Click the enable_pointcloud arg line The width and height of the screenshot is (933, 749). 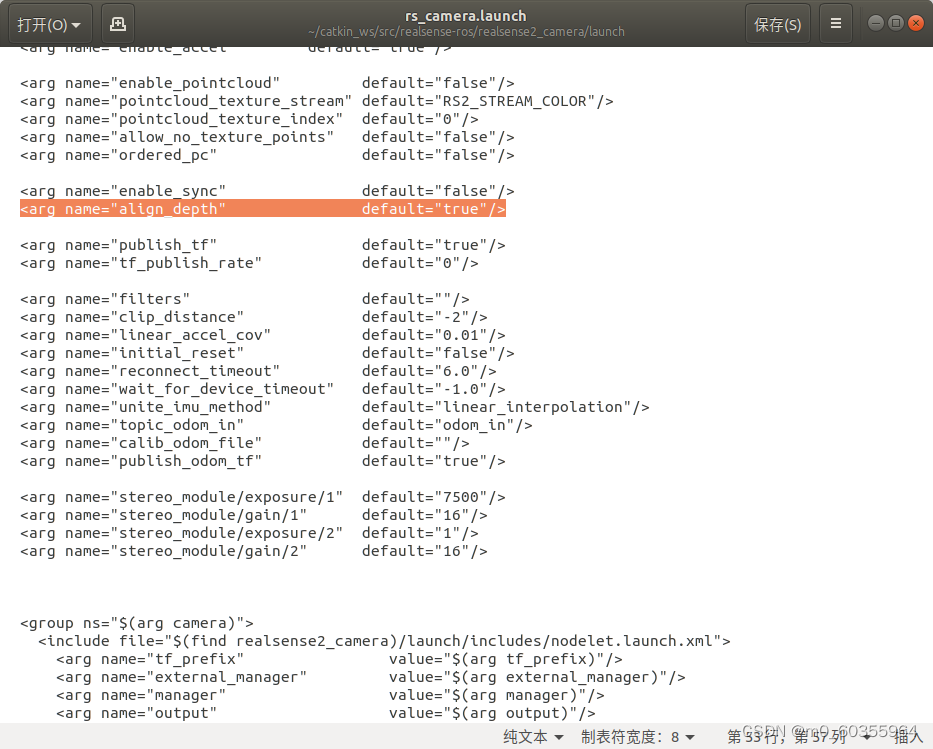coord(267,83)
